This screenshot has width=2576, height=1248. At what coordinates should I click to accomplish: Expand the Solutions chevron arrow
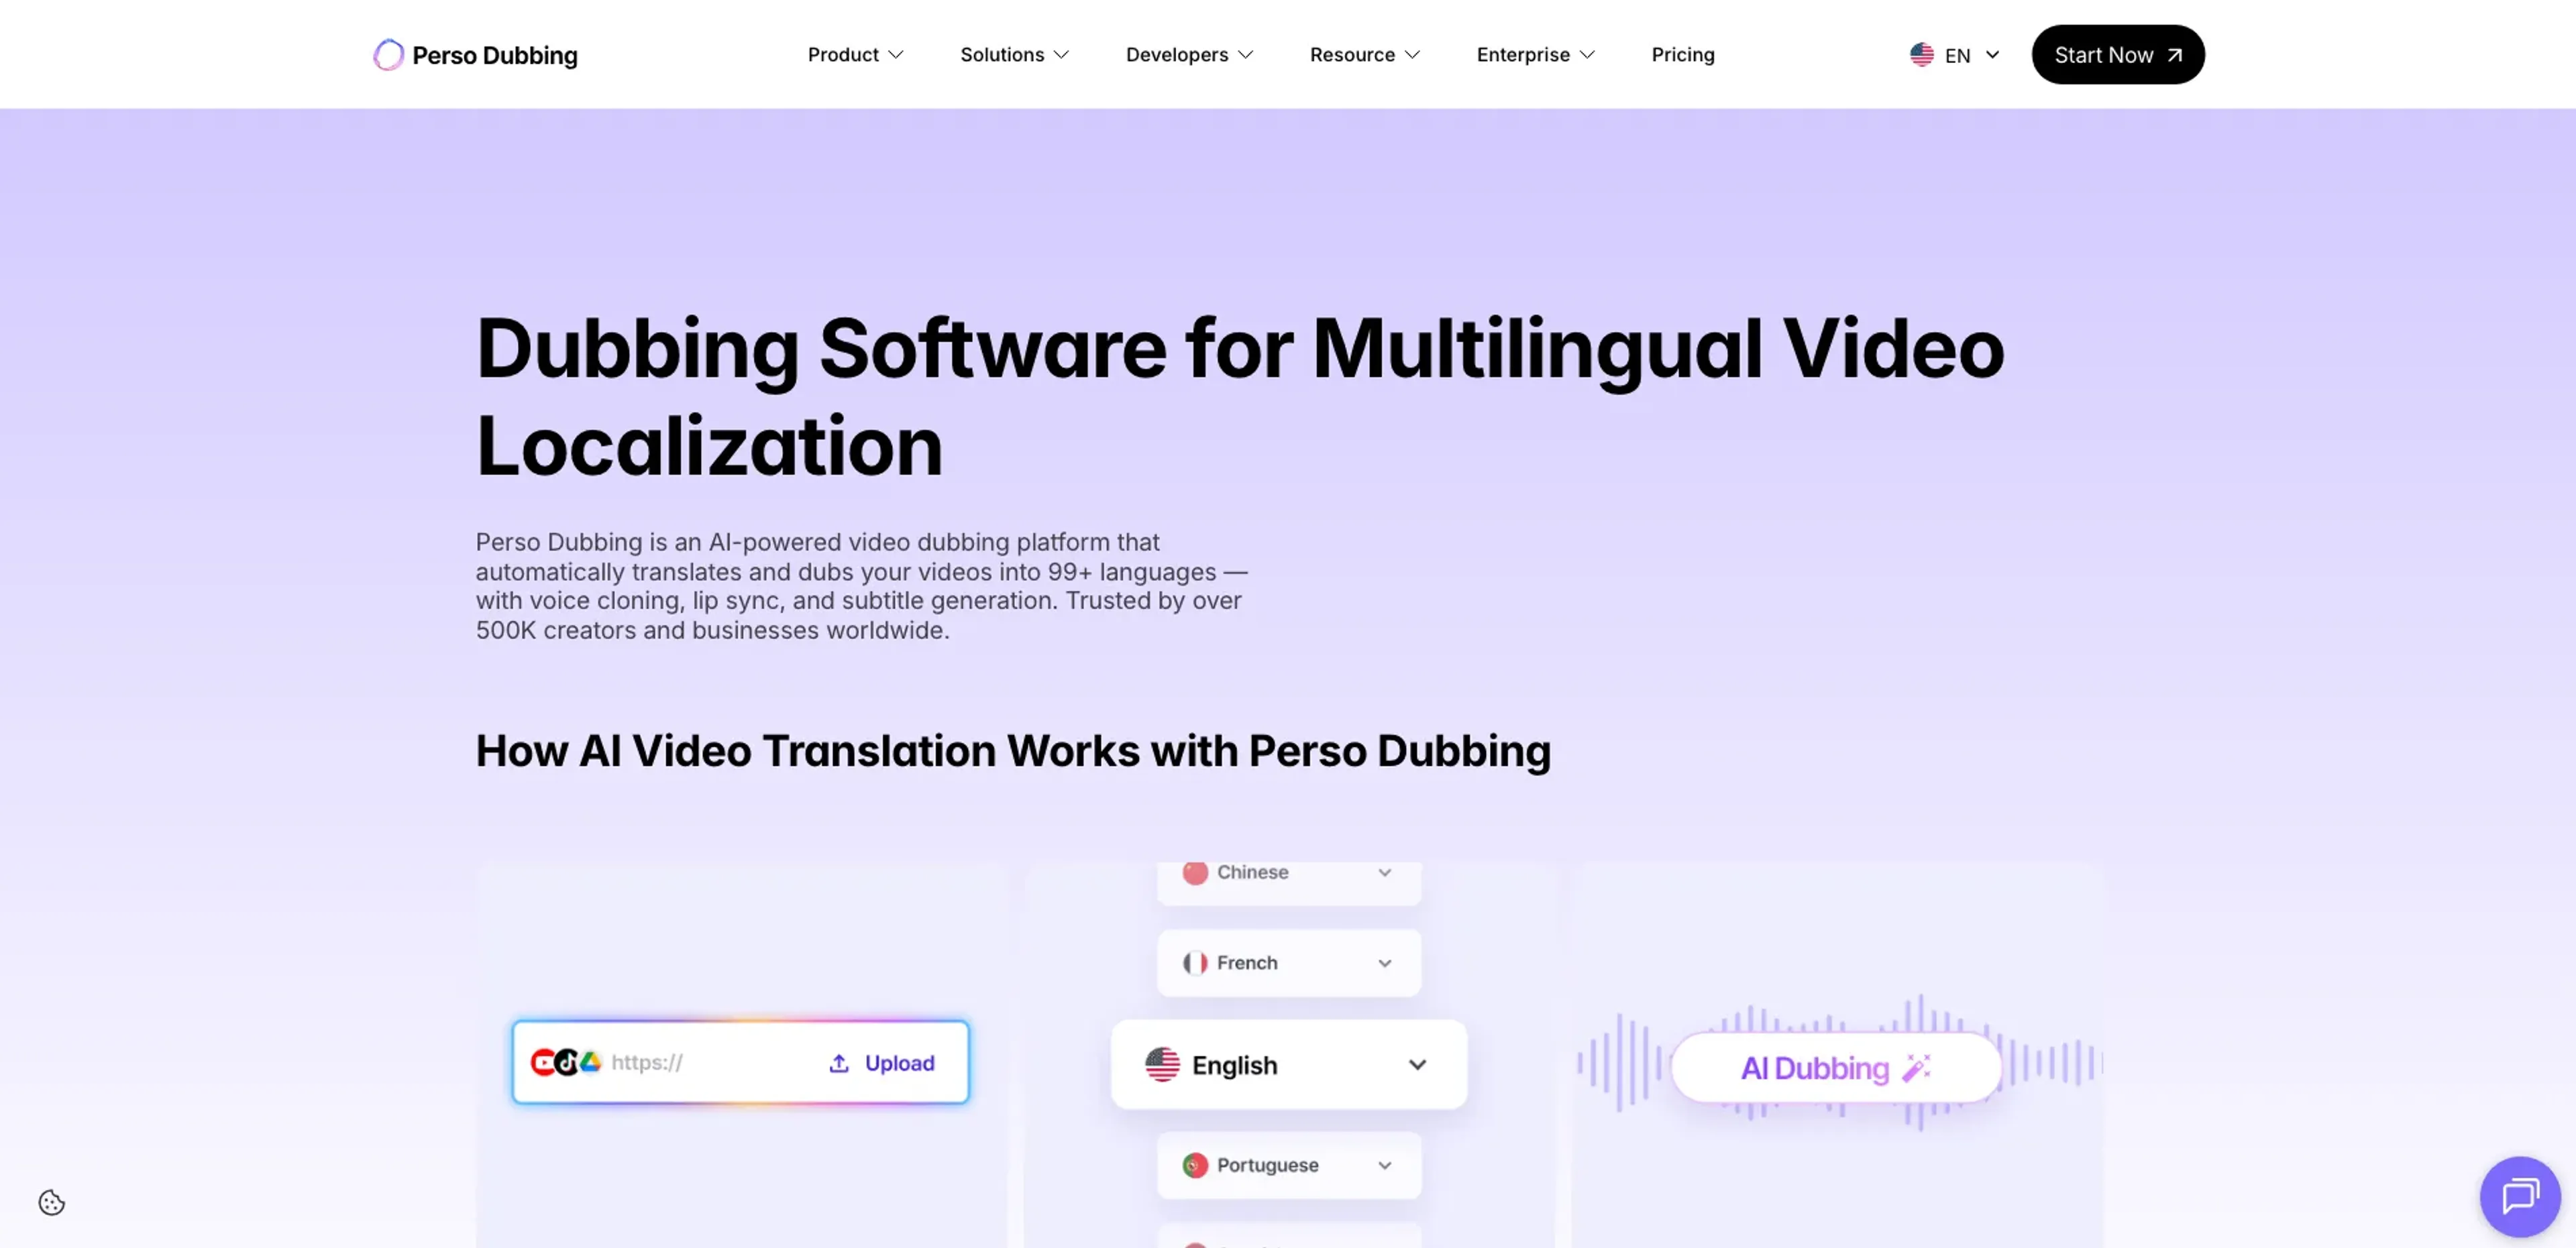(1061, 55)
